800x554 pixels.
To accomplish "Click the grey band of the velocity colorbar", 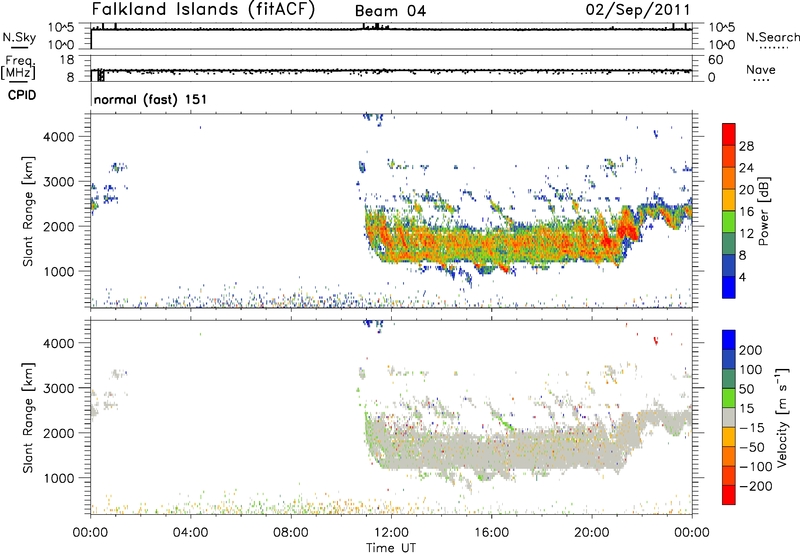I will pyautogui.click(x=729, y=417).
